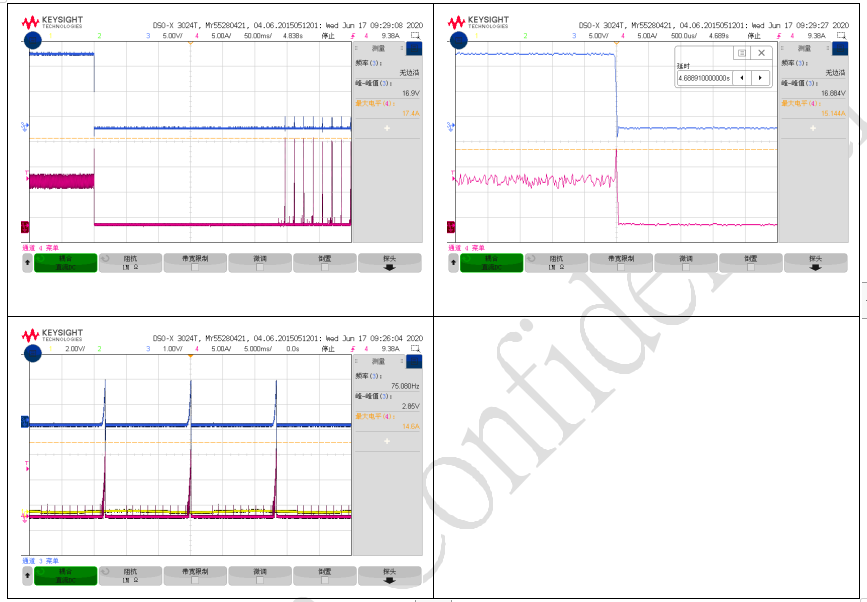Click the trigger edge icon in 09:29:08 capture

tap(354, 36)
